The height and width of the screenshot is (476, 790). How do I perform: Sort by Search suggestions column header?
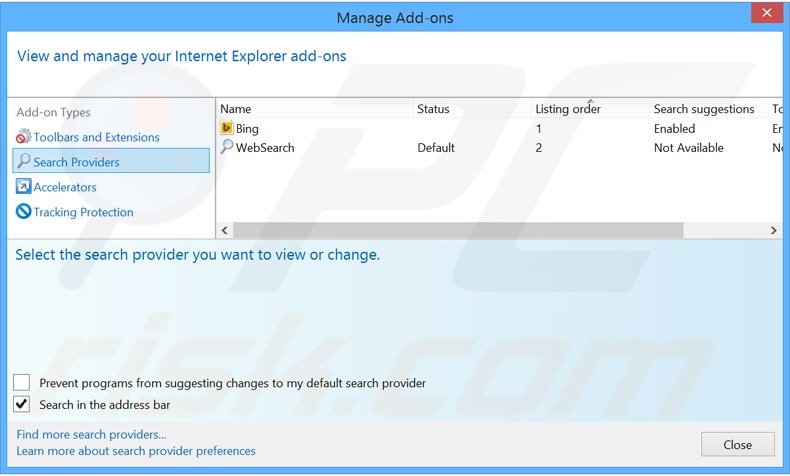click(708, 109)
